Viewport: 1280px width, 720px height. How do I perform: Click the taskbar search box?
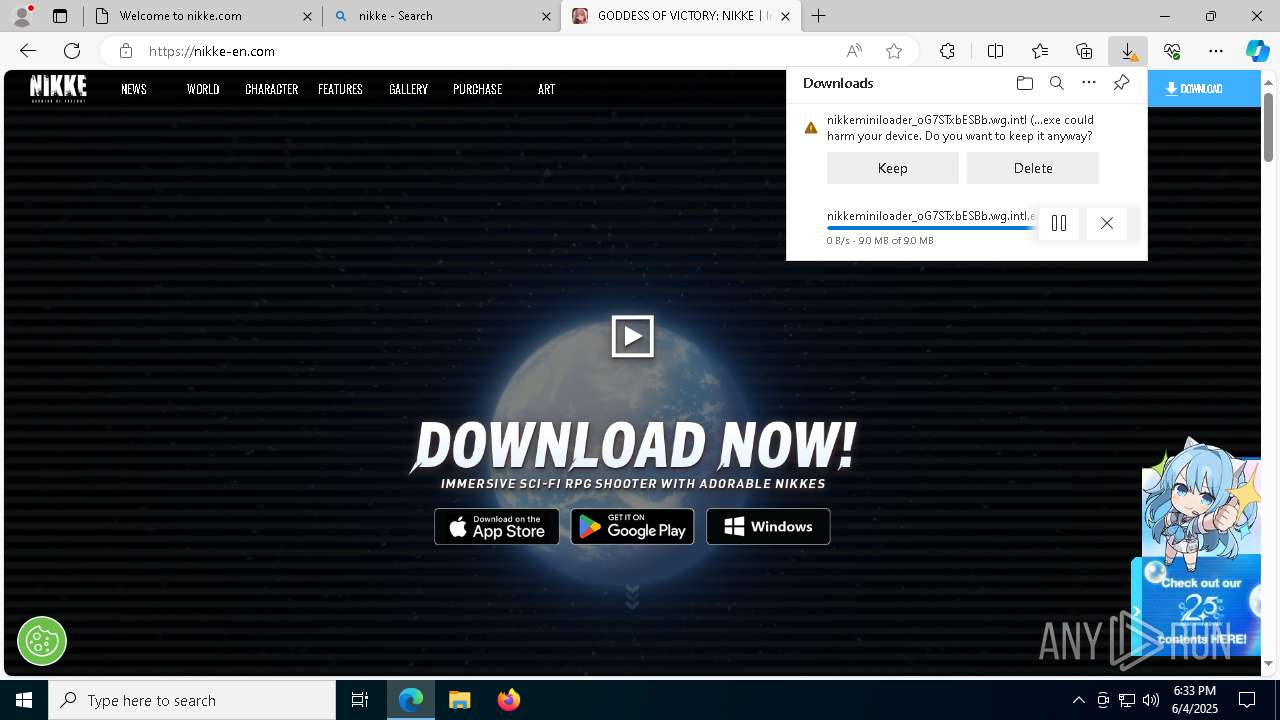point(192,700)
